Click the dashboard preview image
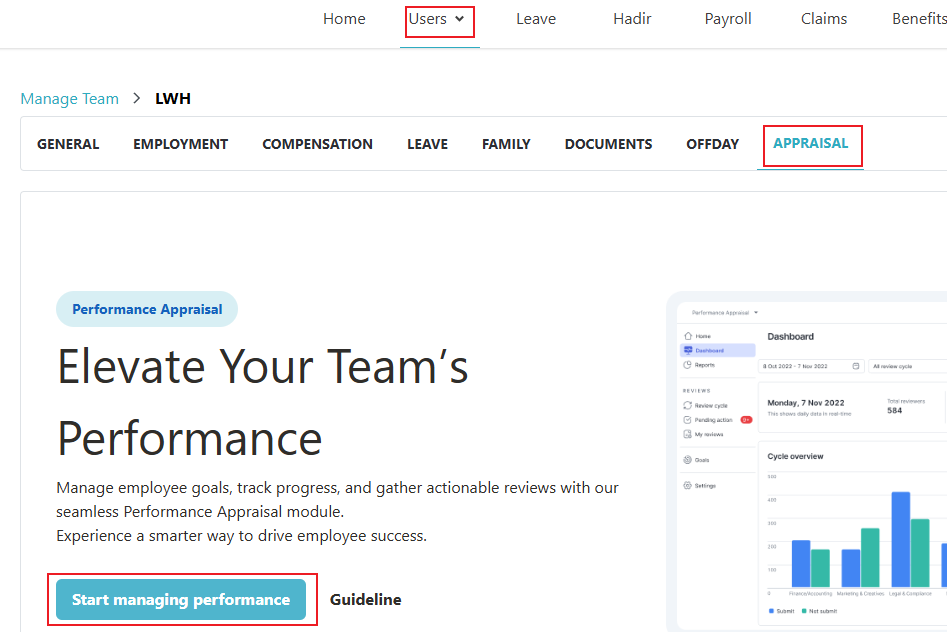Viewport: 947px width, 632px height. coord(810,460)
